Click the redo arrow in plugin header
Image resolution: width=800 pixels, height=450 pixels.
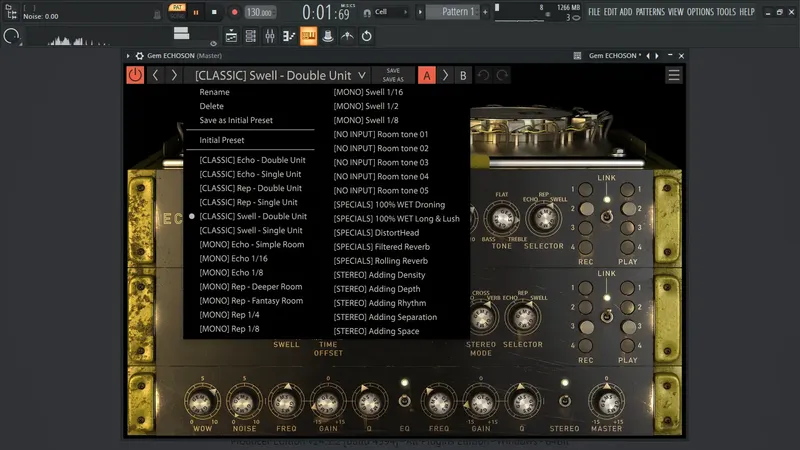[x=502, y=75]
